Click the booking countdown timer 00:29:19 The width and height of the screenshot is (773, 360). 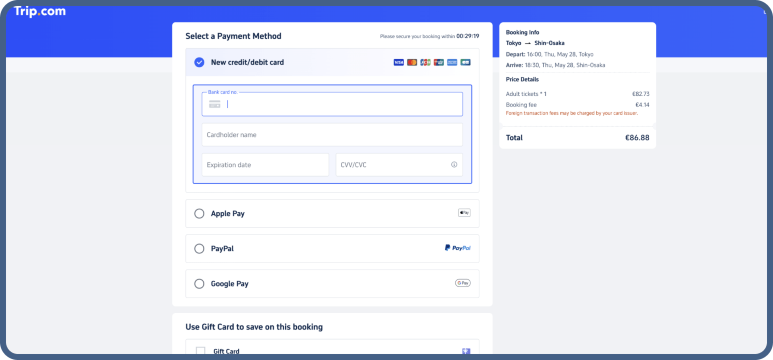tap(468, 36)
